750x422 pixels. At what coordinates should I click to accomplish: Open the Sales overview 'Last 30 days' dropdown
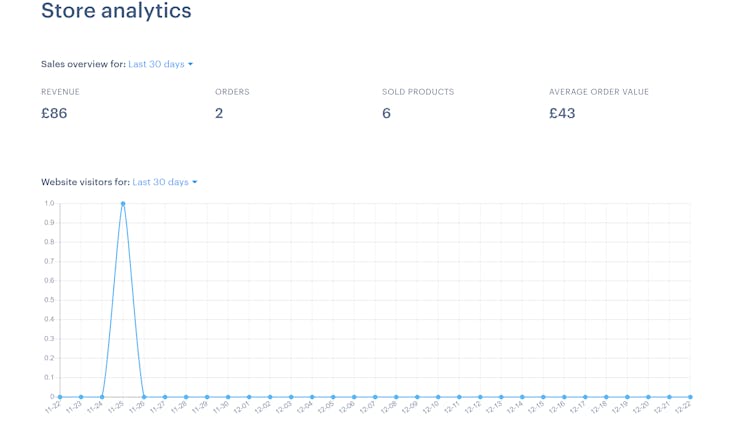160,64
